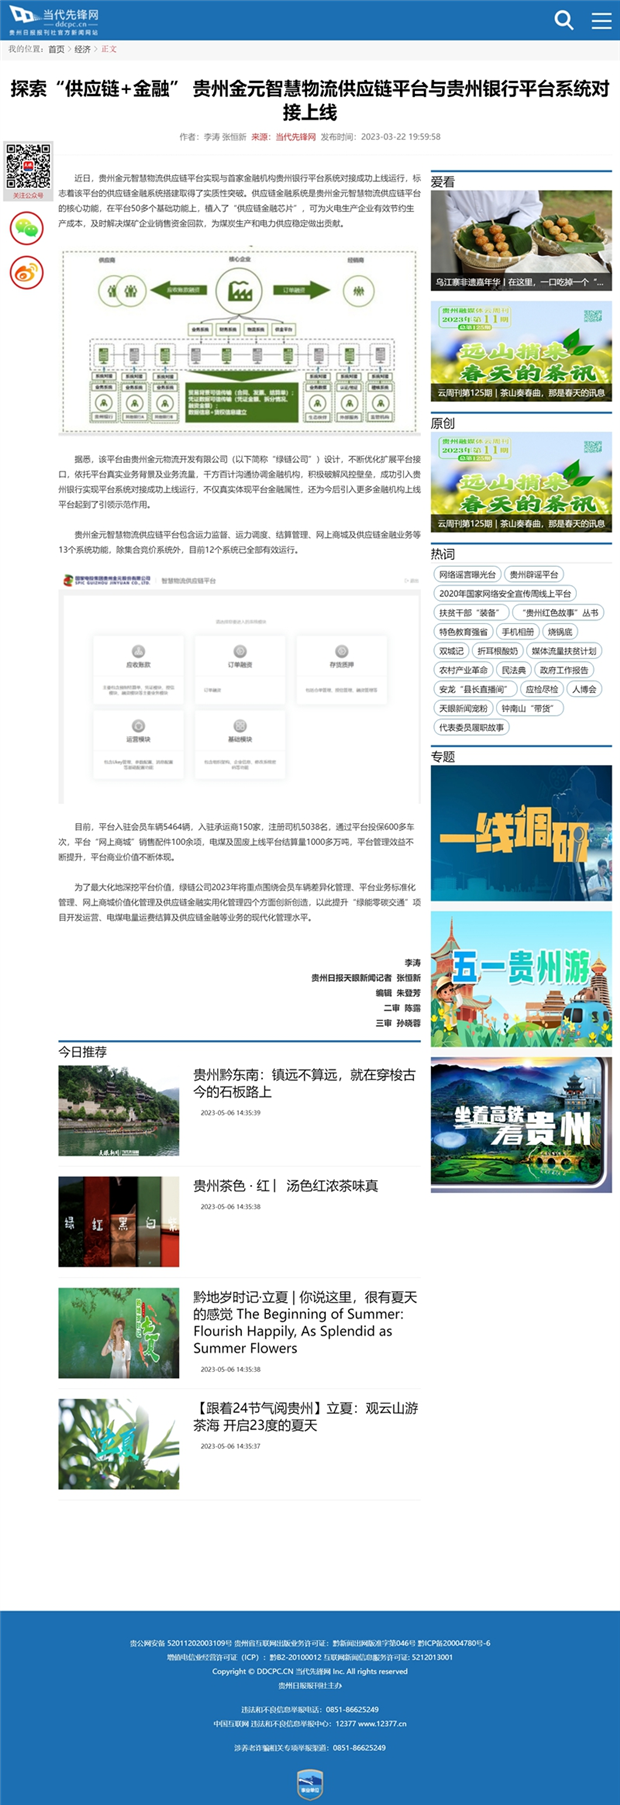Select hot word 应检尽检
The image size is (620, 1805).
coord(542,689)
